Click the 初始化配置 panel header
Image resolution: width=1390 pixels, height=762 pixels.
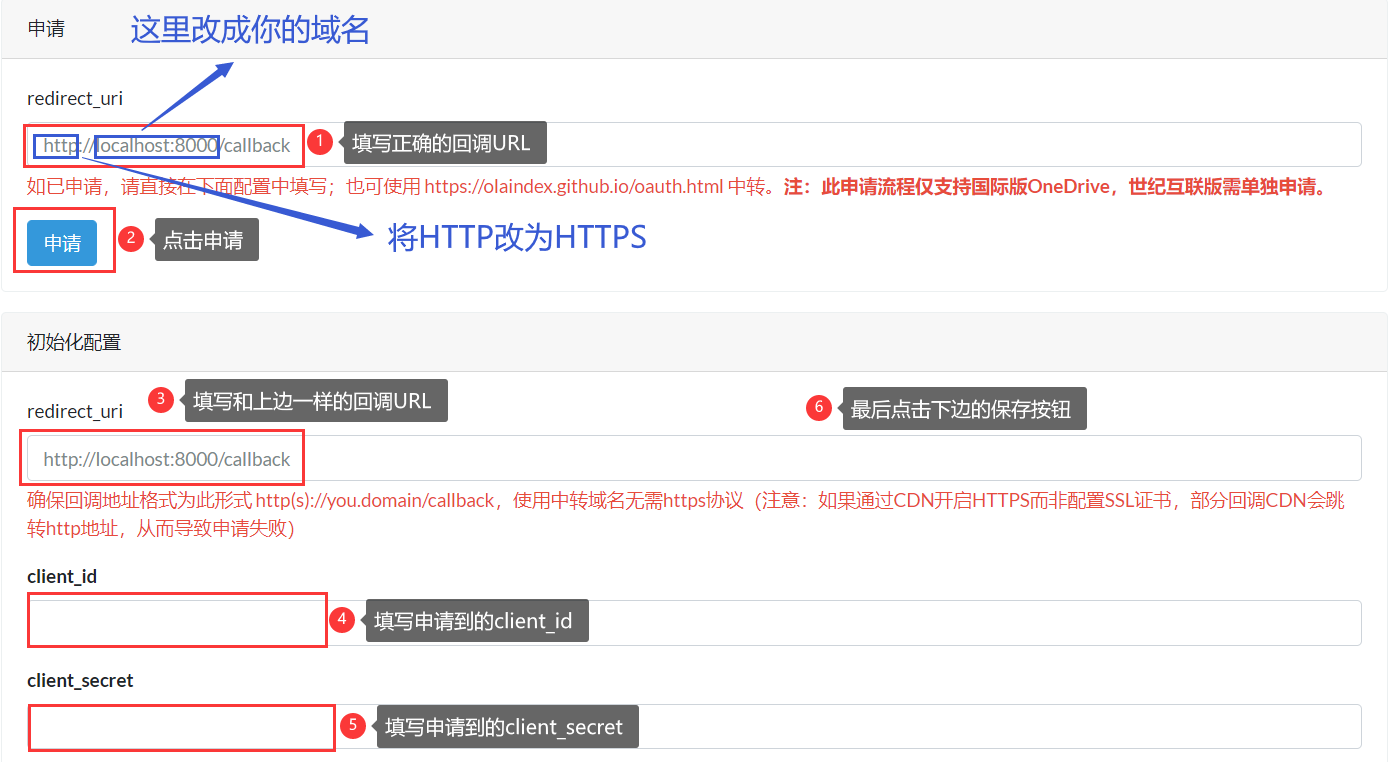(74, 342)
